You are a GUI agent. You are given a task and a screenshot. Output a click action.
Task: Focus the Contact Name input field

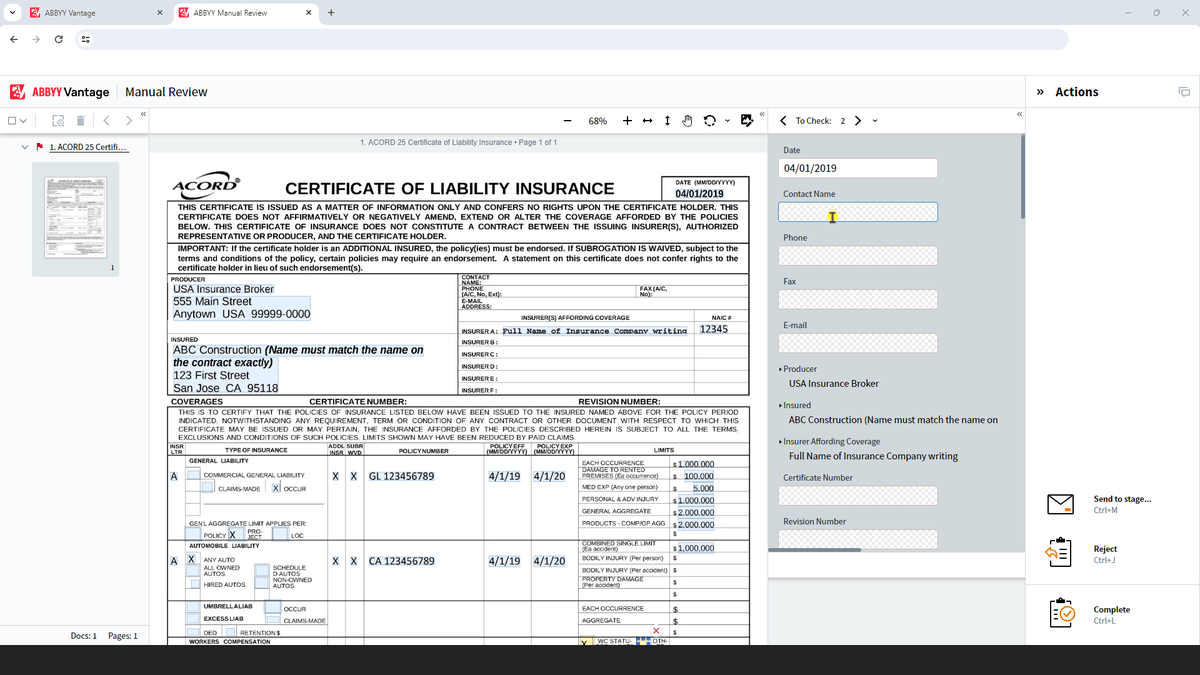858,212
